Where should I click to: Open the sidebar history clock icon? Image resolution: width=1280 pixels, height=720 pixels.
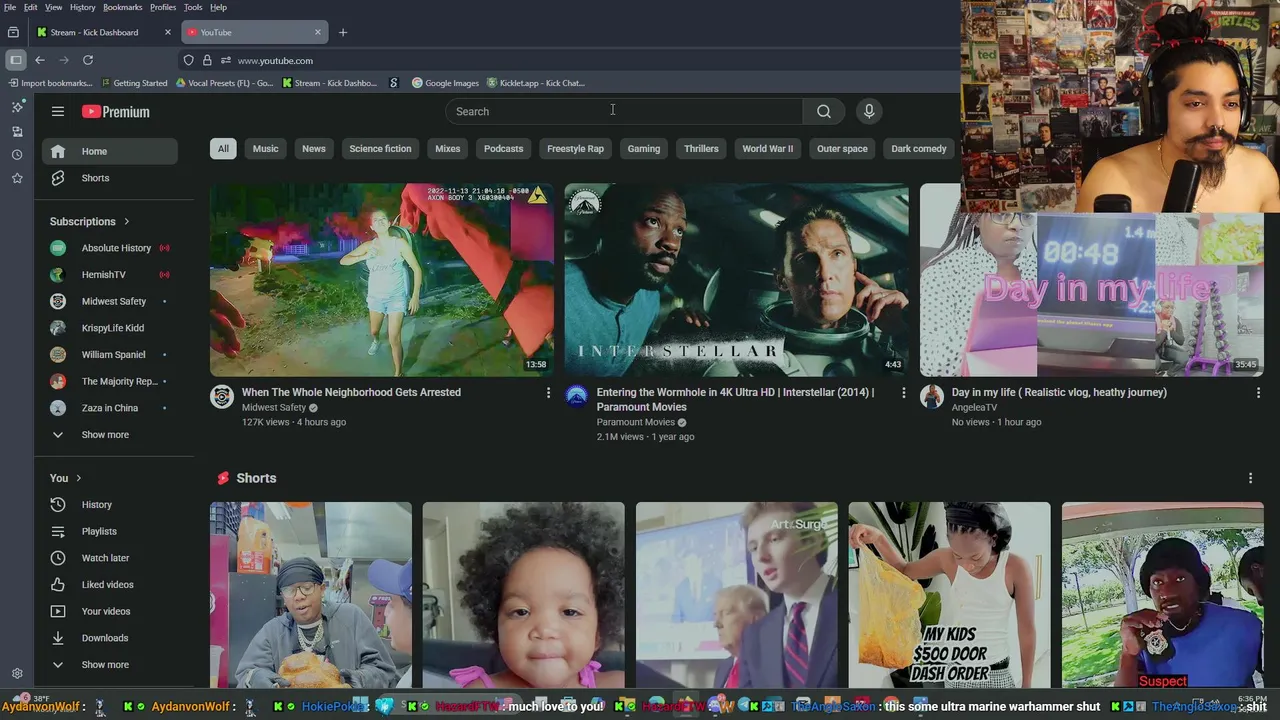17,155
